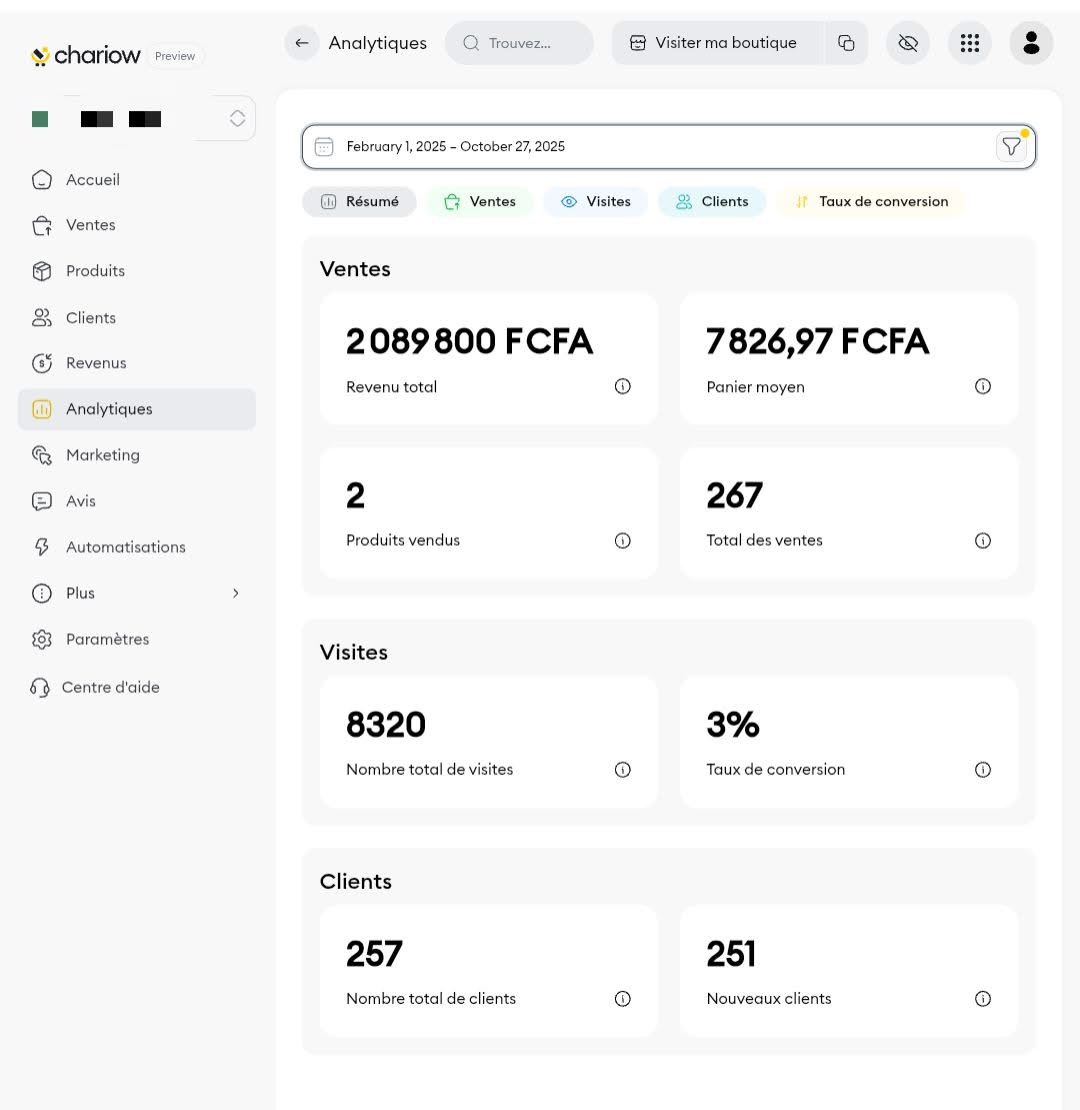The height and width of the screenshot is (1110, 1080).
Task: Click the info icon for Panier moyen
Action: [983, 386]
